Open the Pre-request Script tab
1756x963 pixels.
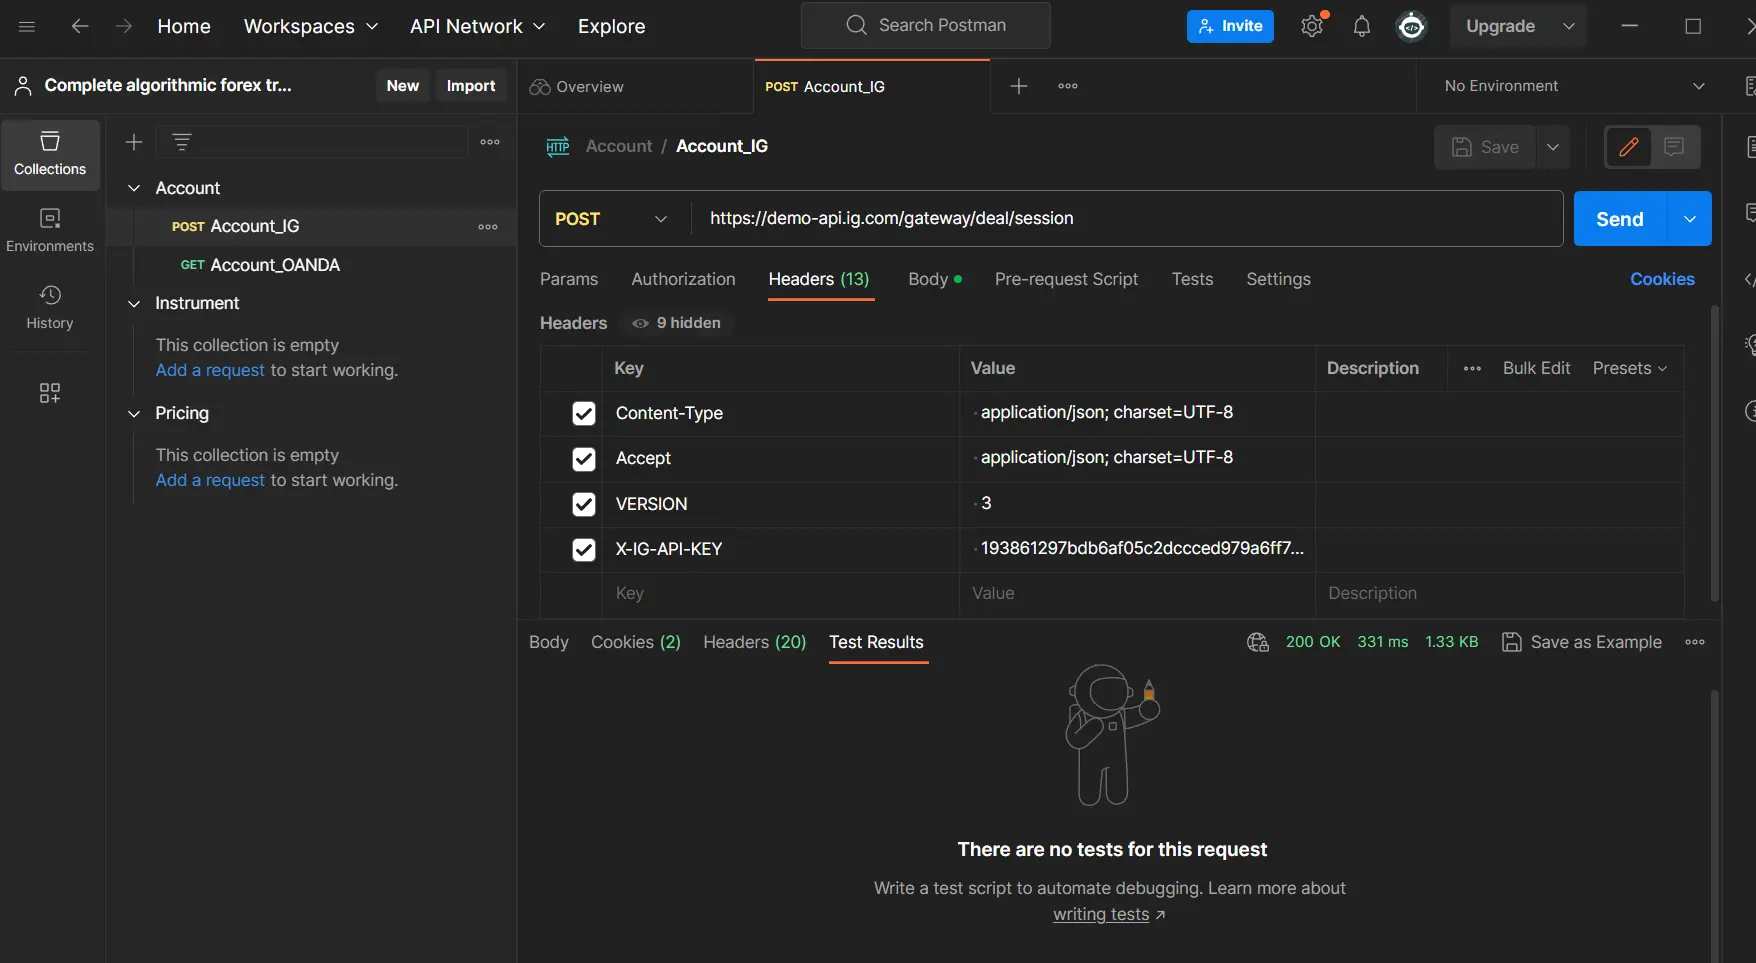click(1066, 279)
